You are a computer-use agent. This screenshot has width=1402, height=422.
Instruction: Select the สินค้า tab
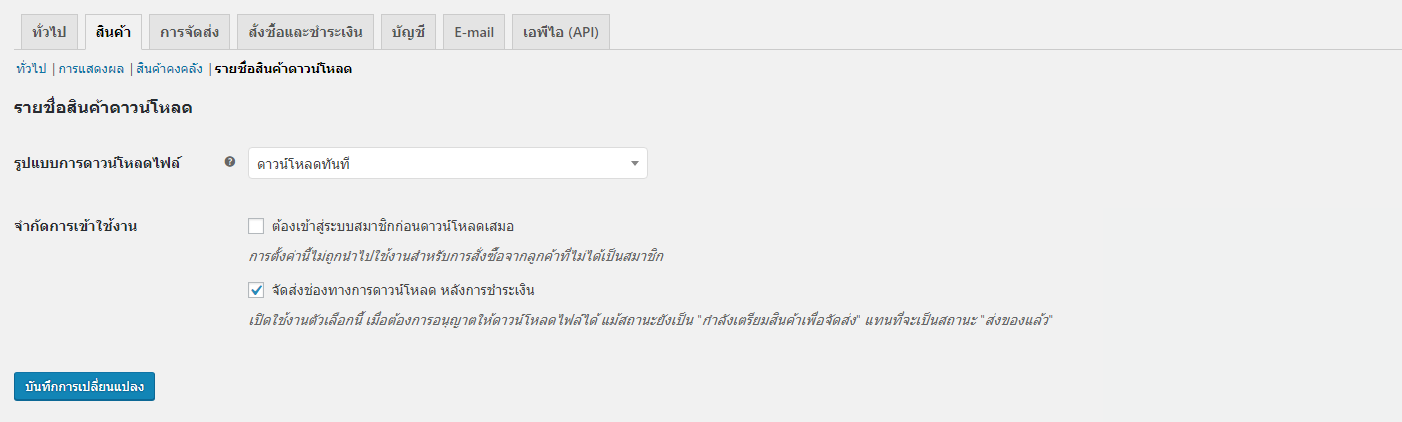pyautogui.click(x=114, y=32)
